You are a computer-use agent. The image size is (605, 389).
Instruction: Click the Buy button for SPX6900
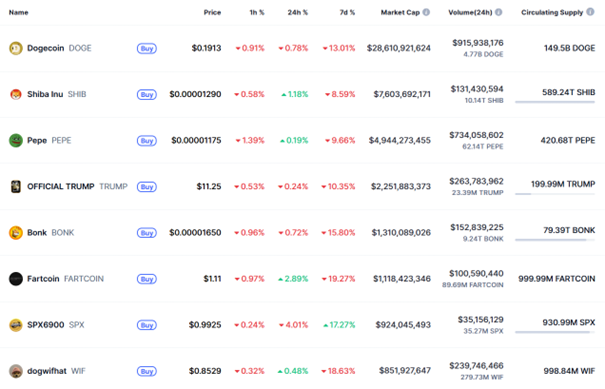[x=147, y=325]
